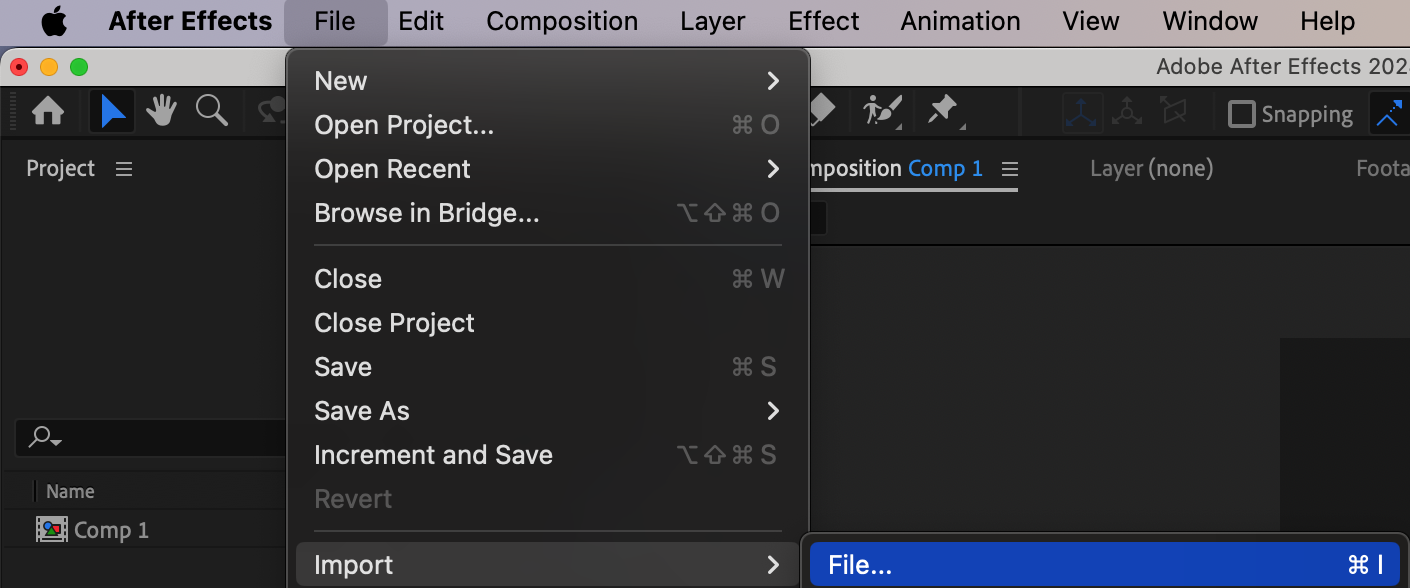Select the Zoom magnifier tool

pos(211,111)
